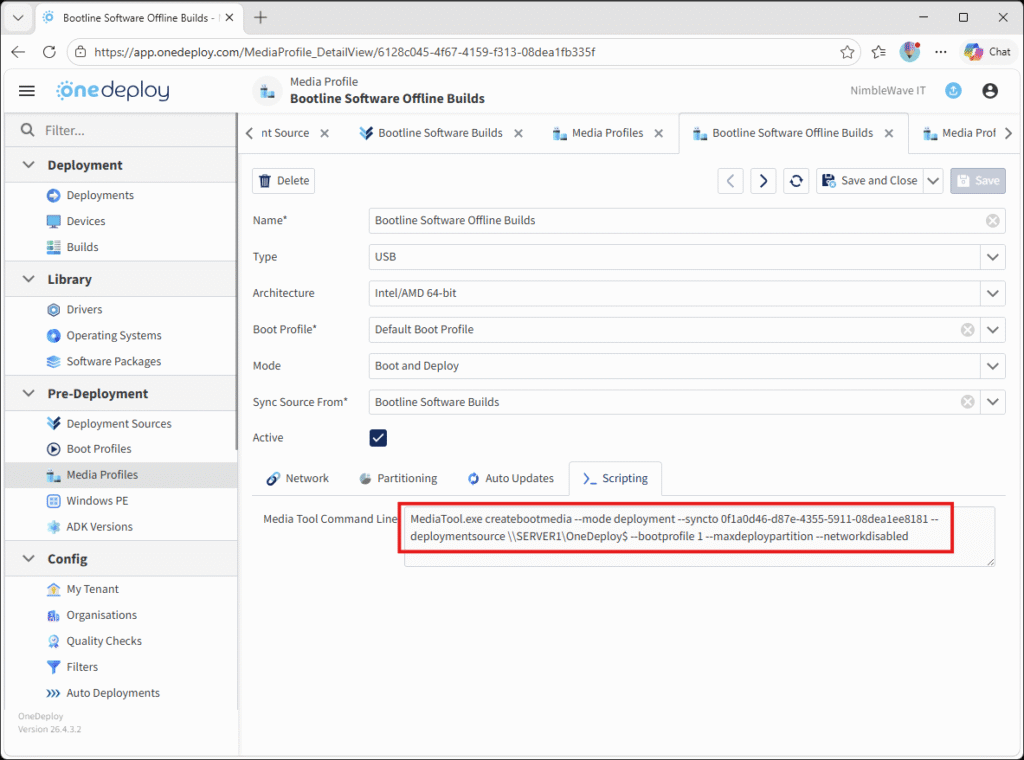Go back in browser history
Viewport: 1024px width, 760px height.
[18, 52]
